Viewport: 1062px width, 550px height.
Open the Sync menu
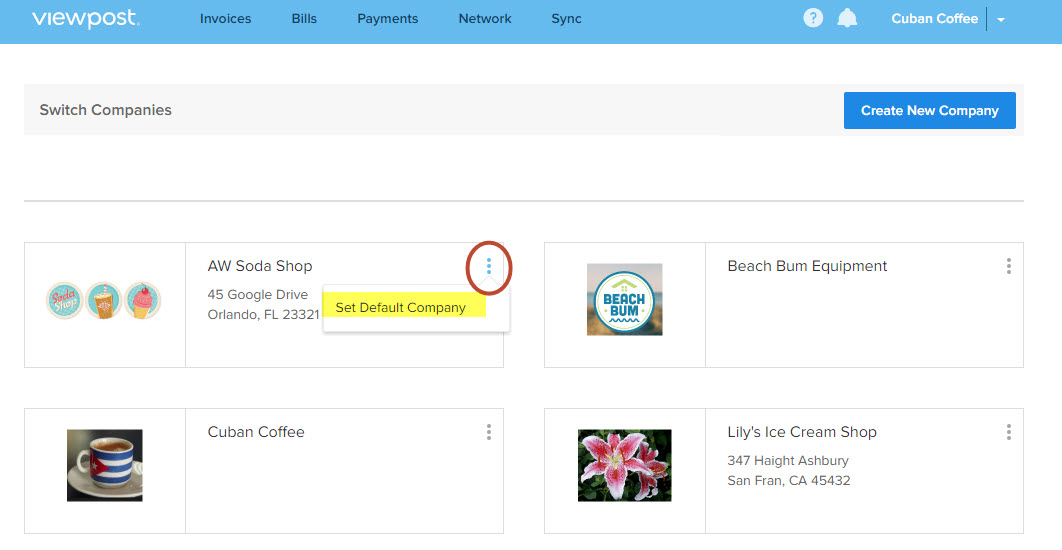click(566, 19)
